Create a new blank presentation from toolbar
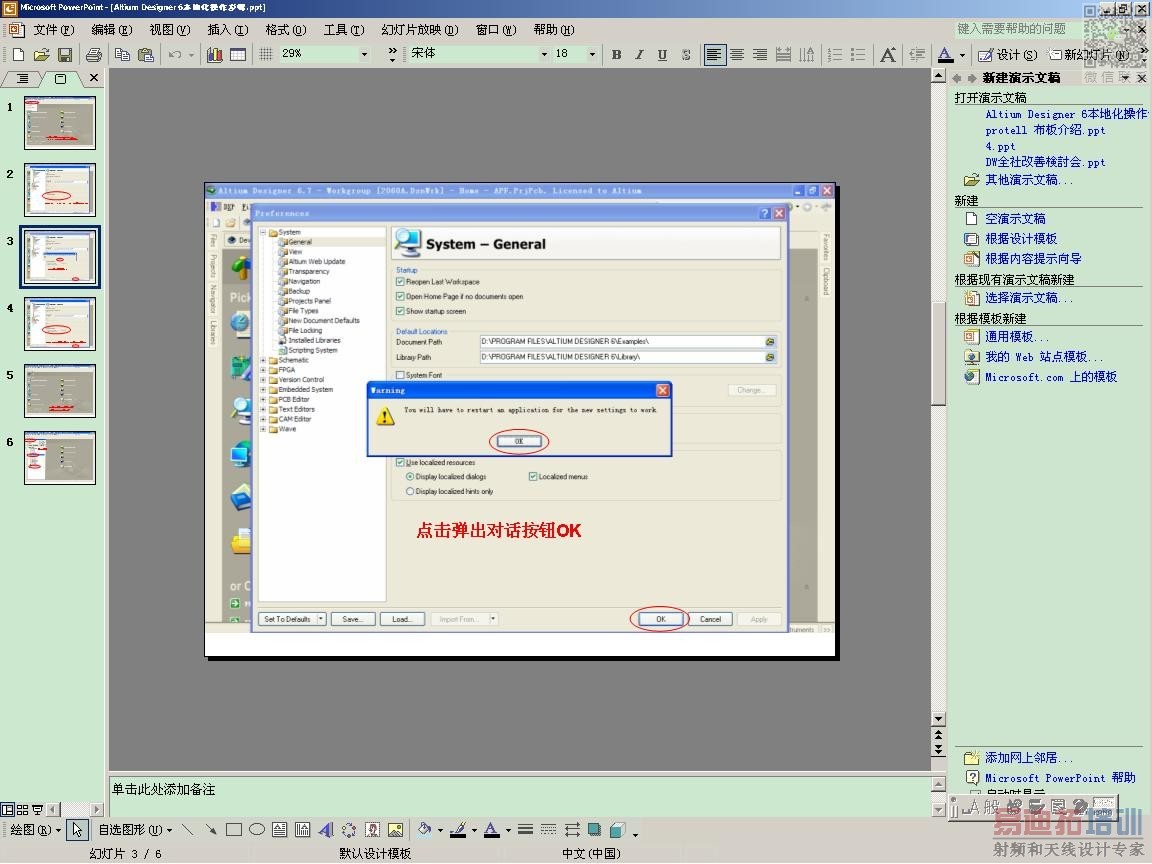1152x864 pixels. pyautogui.click(x=18, y=54)
